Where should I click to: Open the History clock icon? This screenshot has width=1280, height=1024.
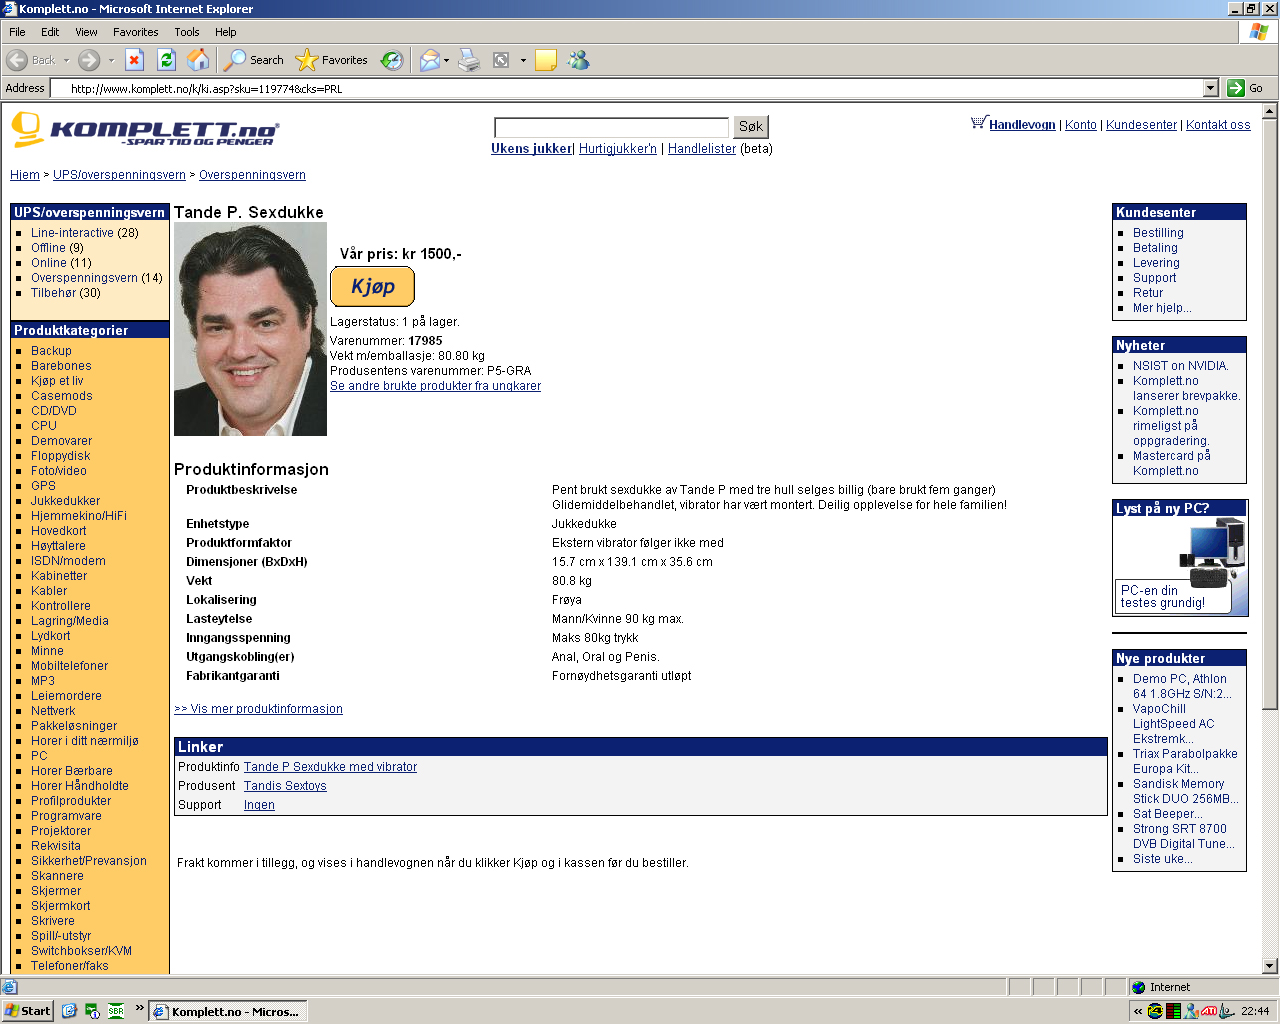[392, 60]
